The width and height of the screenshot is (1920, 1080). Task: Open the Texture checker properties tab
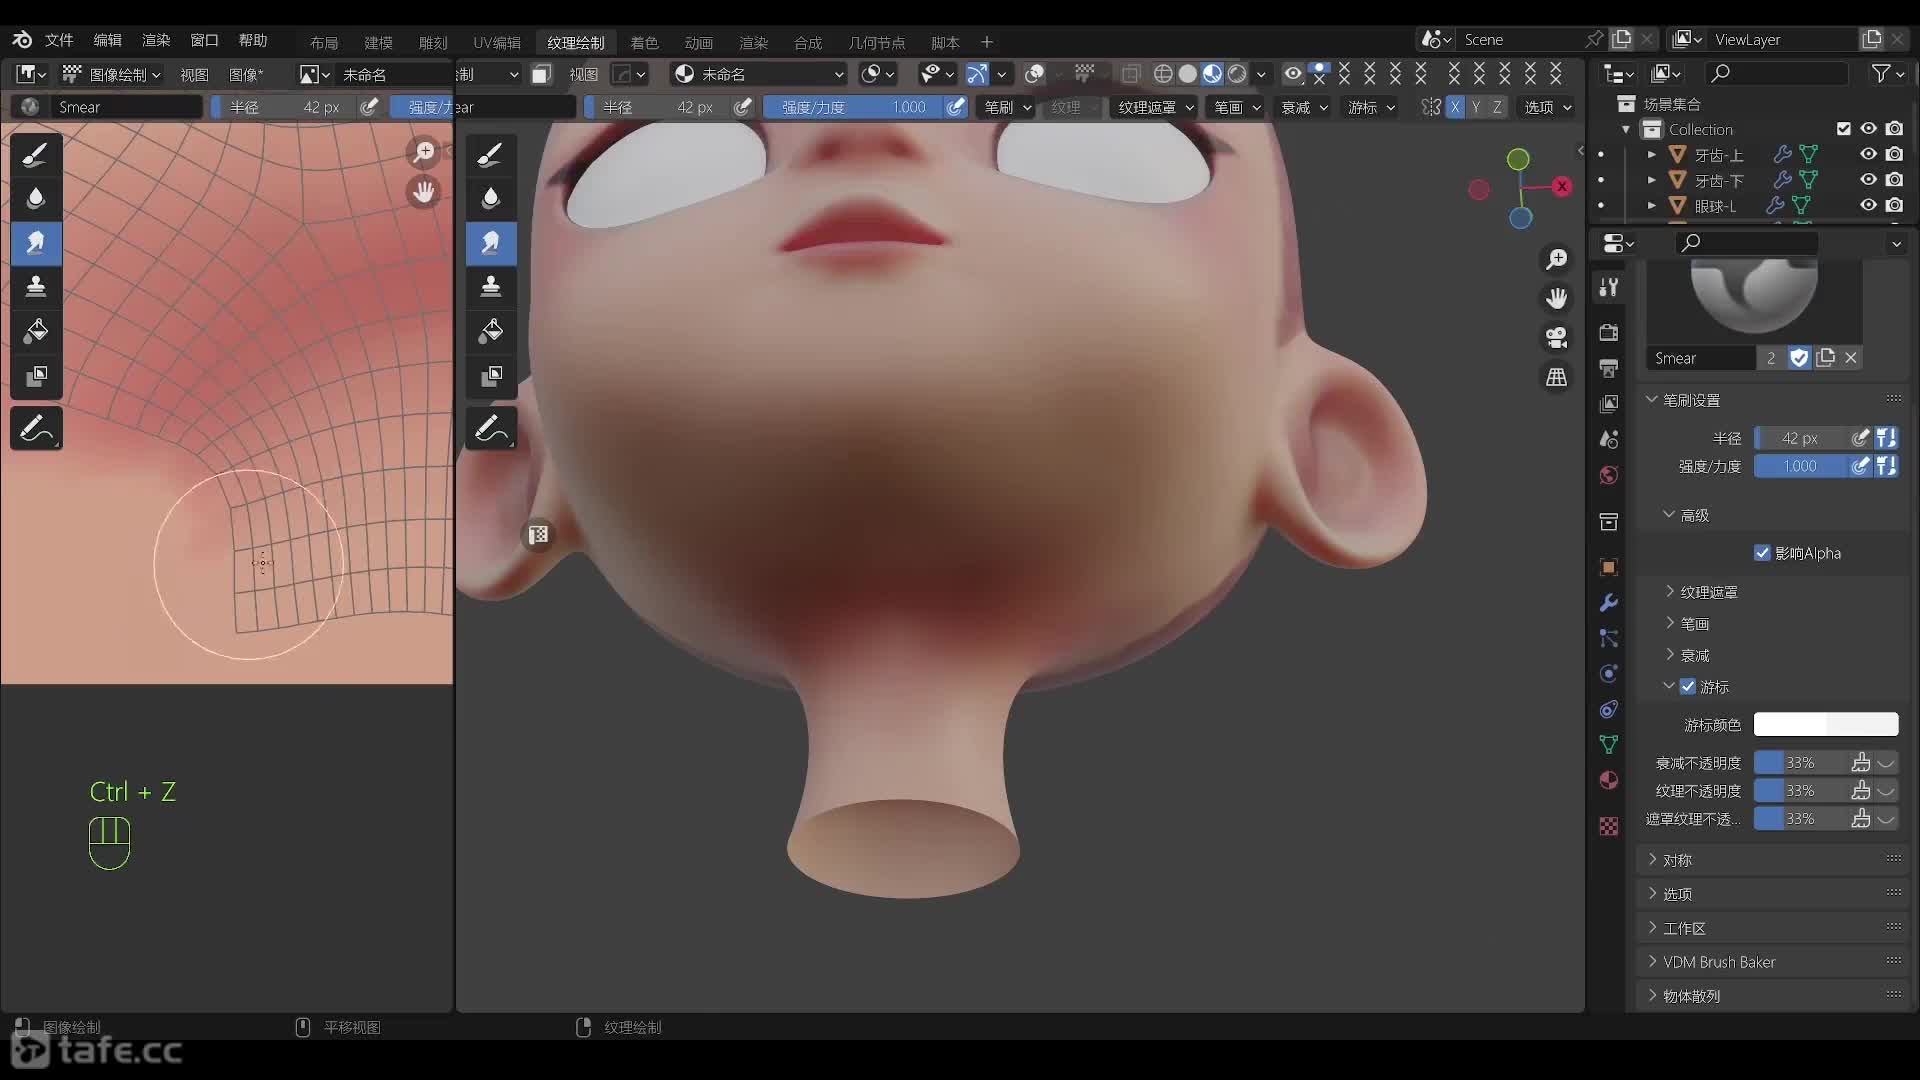coord(1609,826)
